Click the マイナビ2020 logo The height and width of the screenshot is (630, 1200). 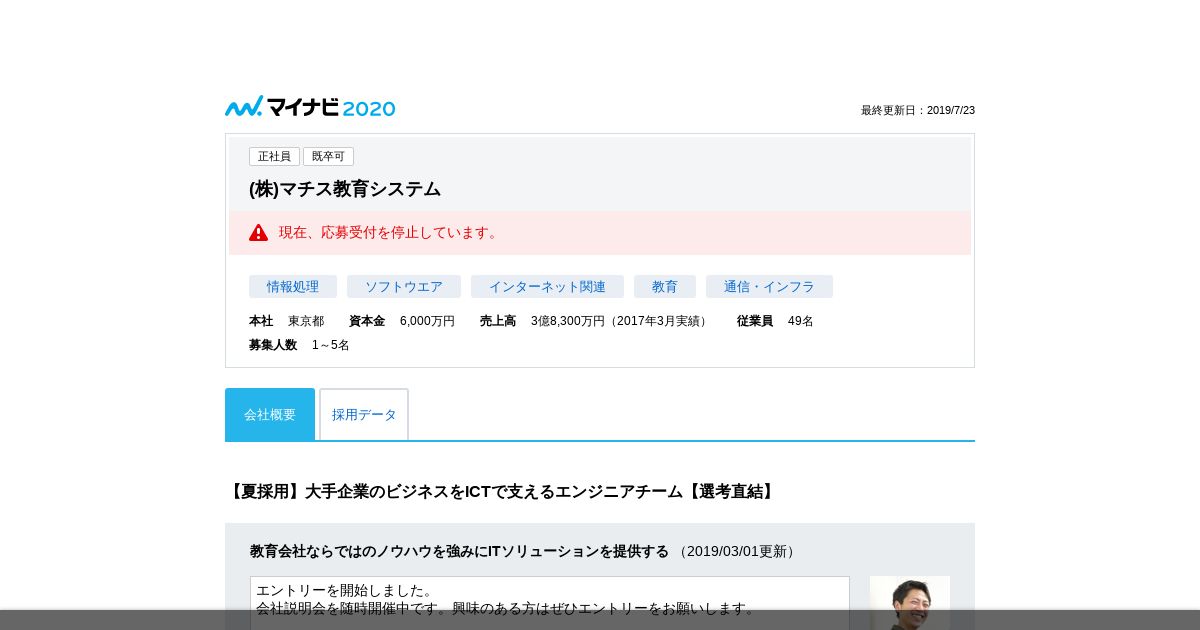(x=310, y=107)
